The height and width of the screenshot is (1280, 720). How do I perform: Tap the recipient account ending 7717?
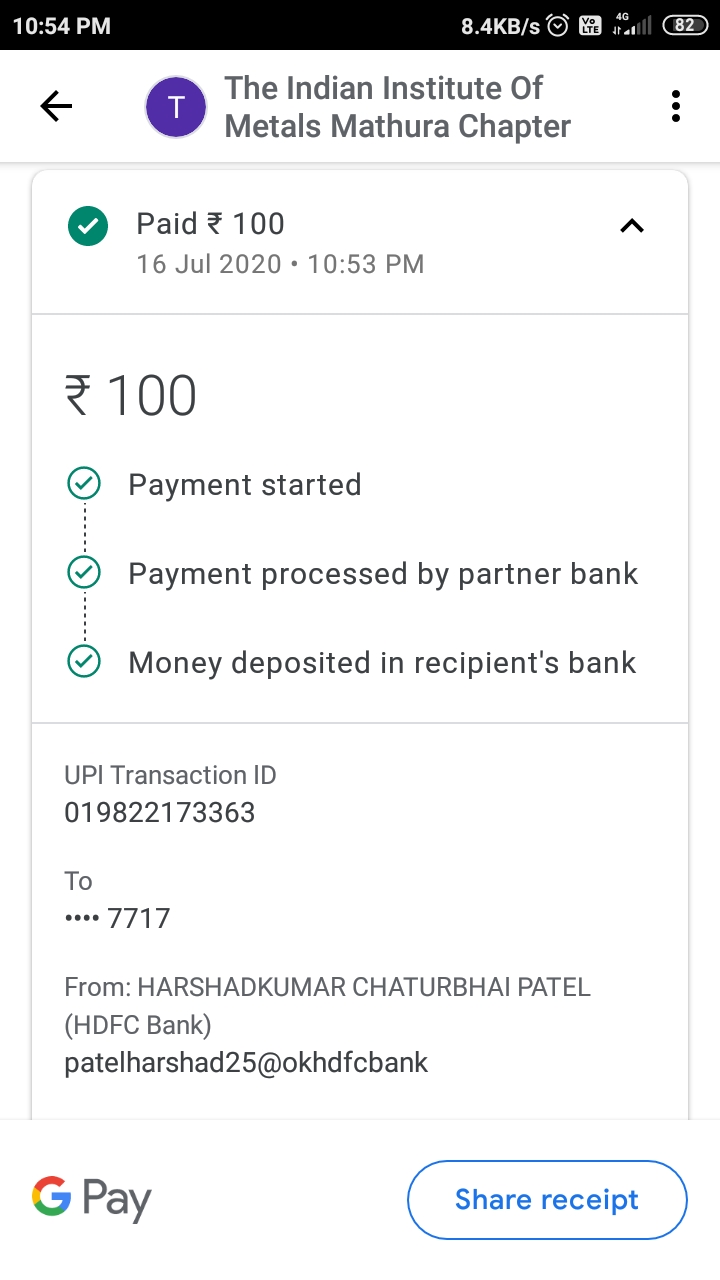118,917
